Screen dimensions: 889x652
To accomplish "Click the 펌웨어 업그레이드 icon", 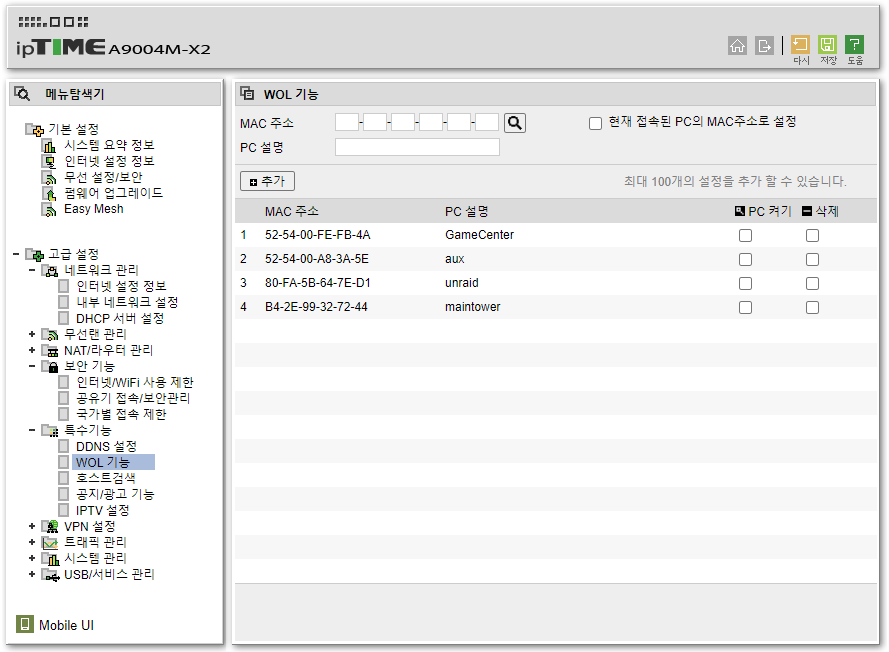I will click(49, 193).
